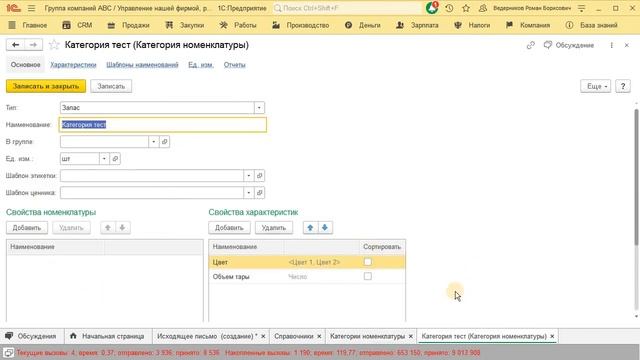The image size is (640, 360).
Task: Open history clock icon
Action: click(449, 8)
